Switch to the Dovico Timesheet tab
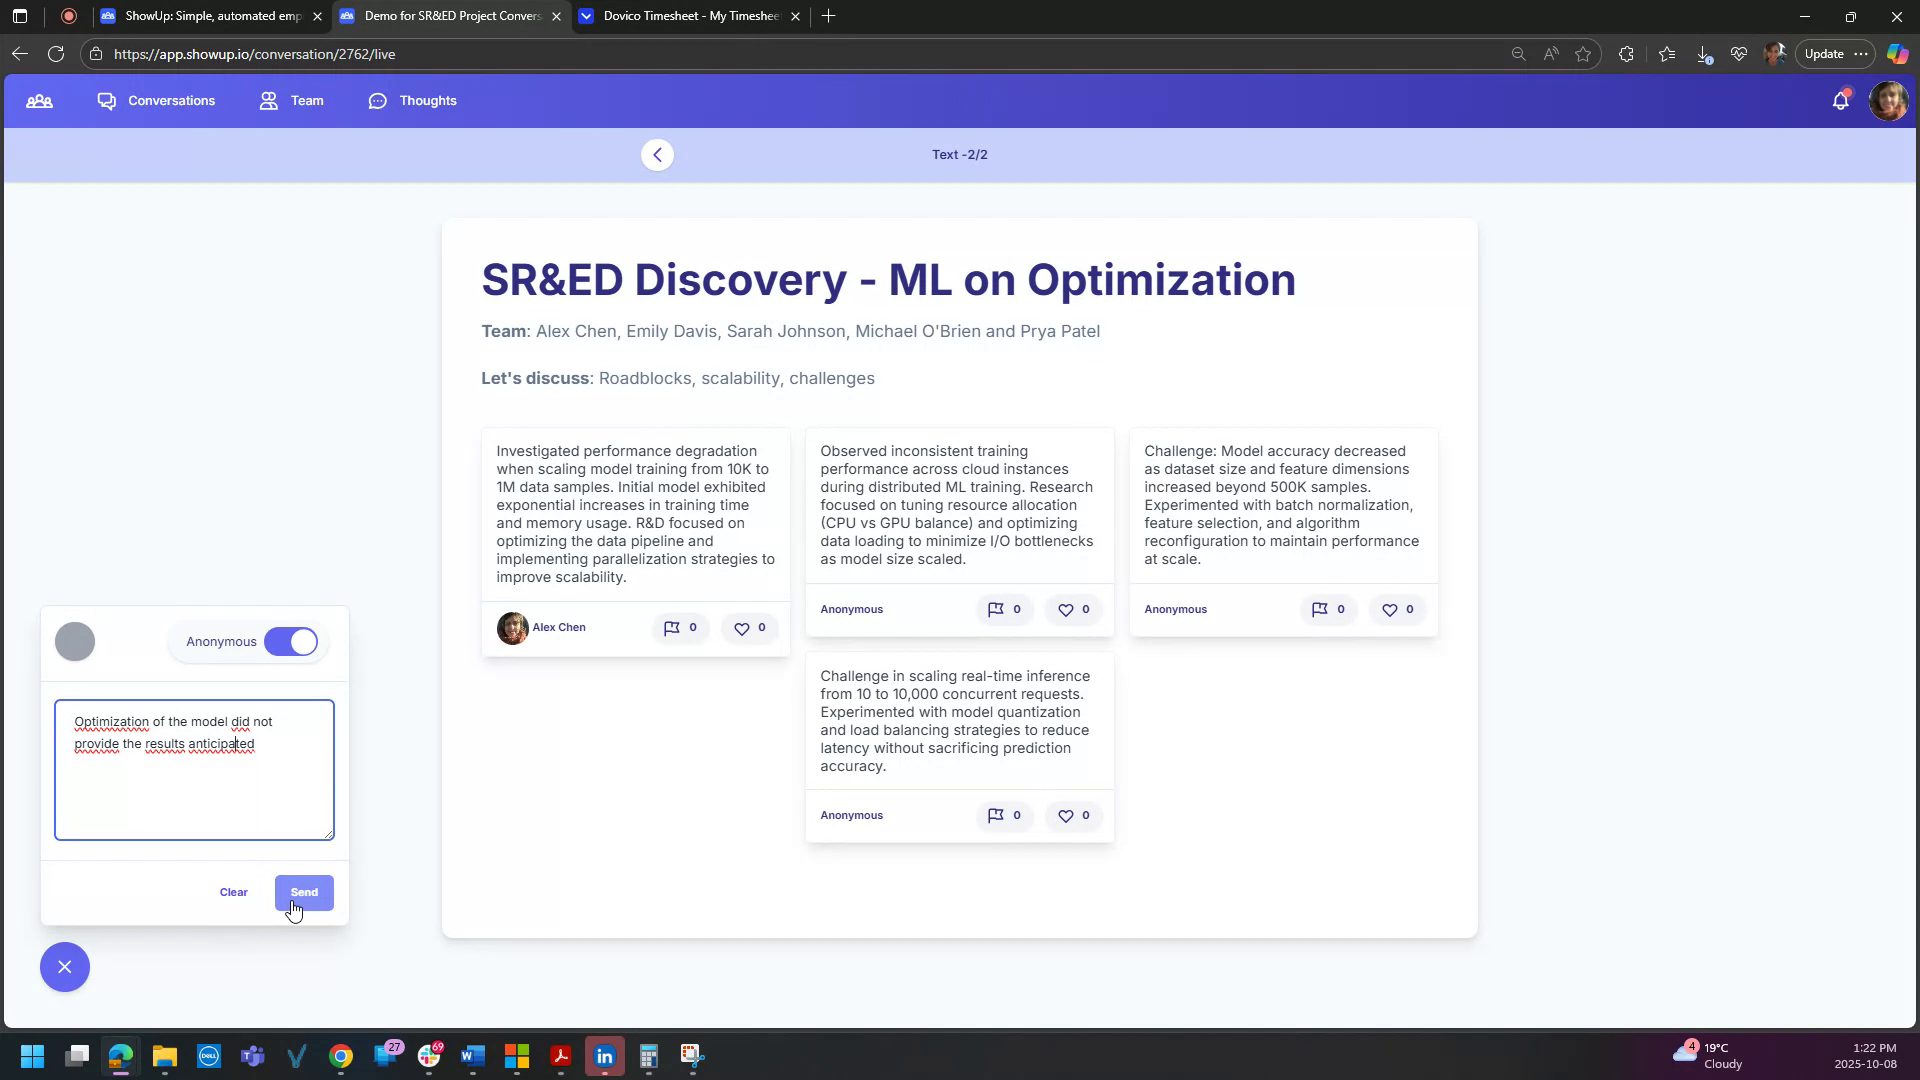Screen dimensions: 1920x1080 690,16
